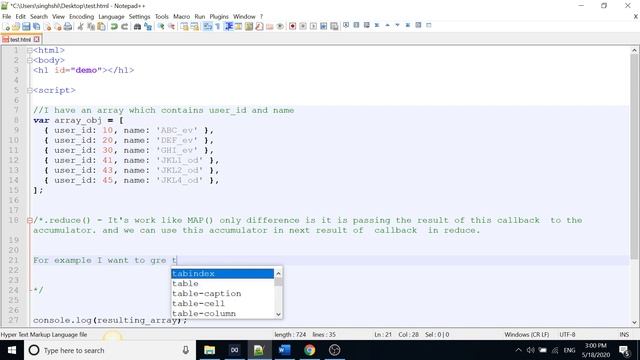The height and width of the screenshot is (360, 640).
Task: Close the test.html tab with its red X
Action: [37, 39]
